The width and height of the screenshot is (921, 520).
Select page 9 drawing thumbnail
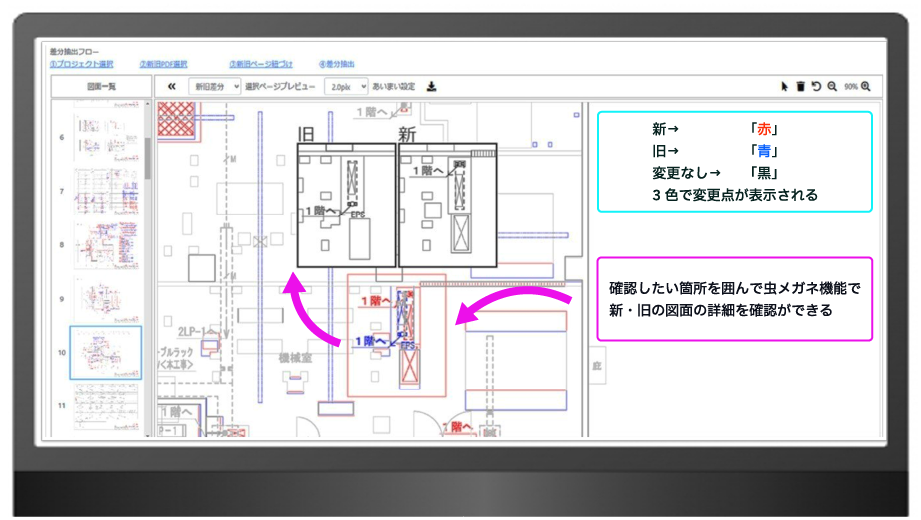pos(107,299)
